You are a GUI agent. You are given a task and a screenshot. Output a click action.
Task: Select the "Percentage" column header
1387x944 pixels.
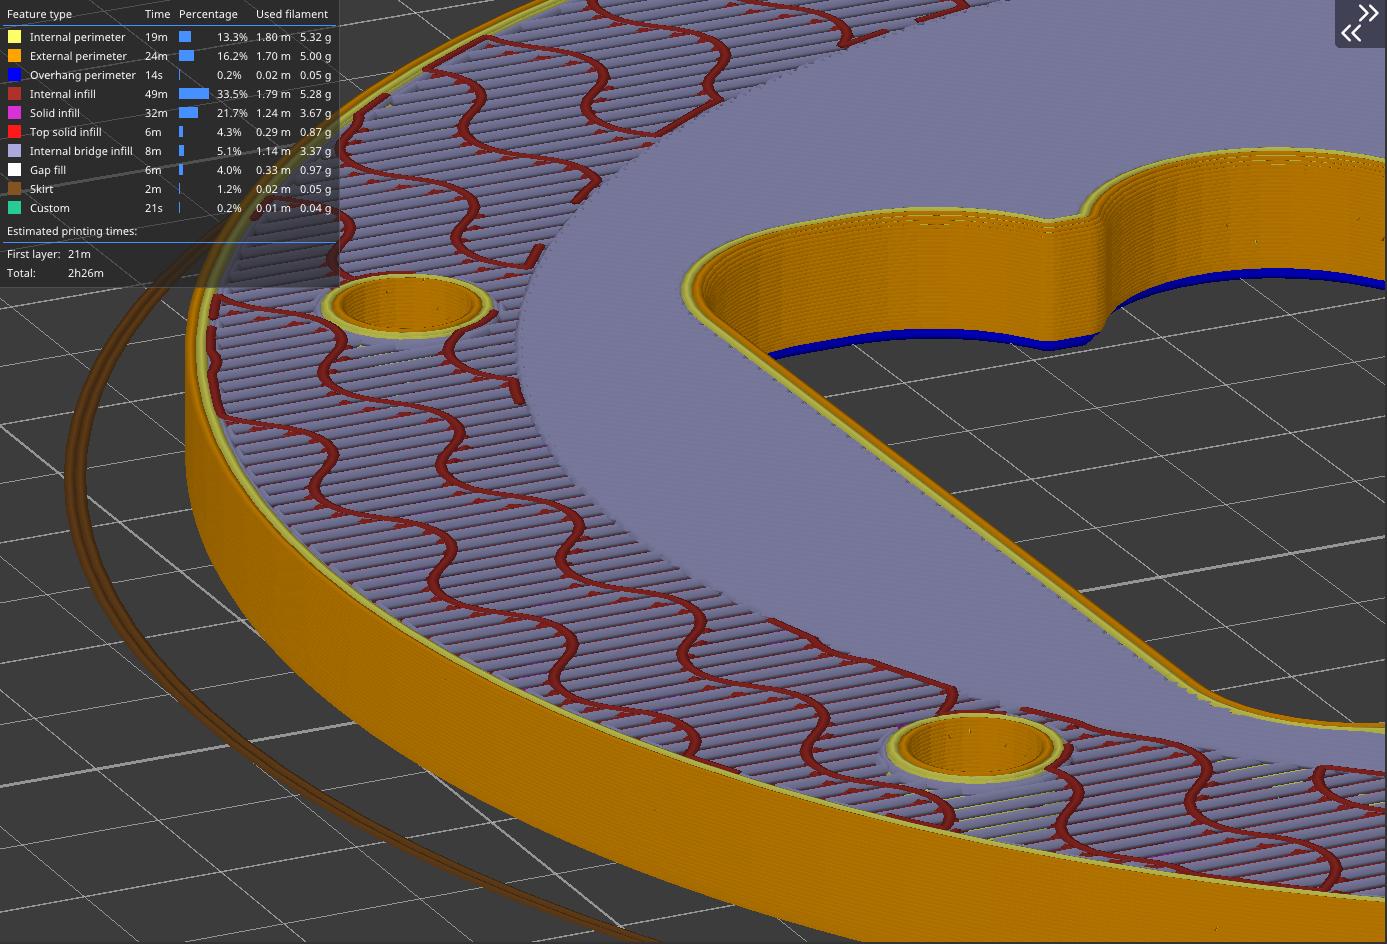click(x=208, y=14)
